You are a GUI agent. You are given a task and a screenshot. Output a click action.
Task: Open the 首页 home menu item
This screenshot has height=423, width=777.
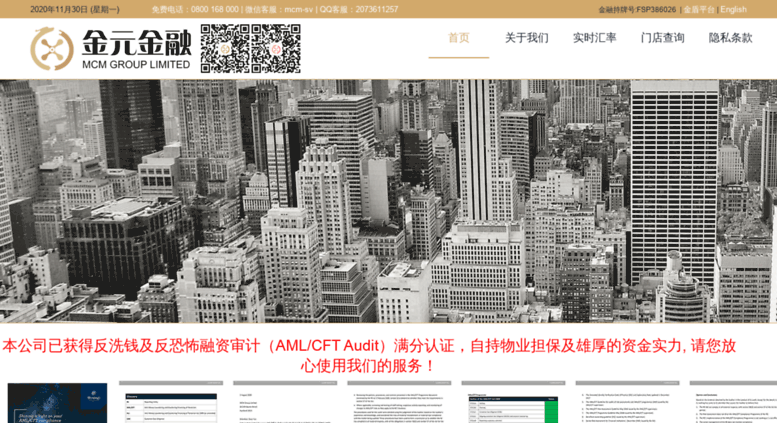pos(458,38)
